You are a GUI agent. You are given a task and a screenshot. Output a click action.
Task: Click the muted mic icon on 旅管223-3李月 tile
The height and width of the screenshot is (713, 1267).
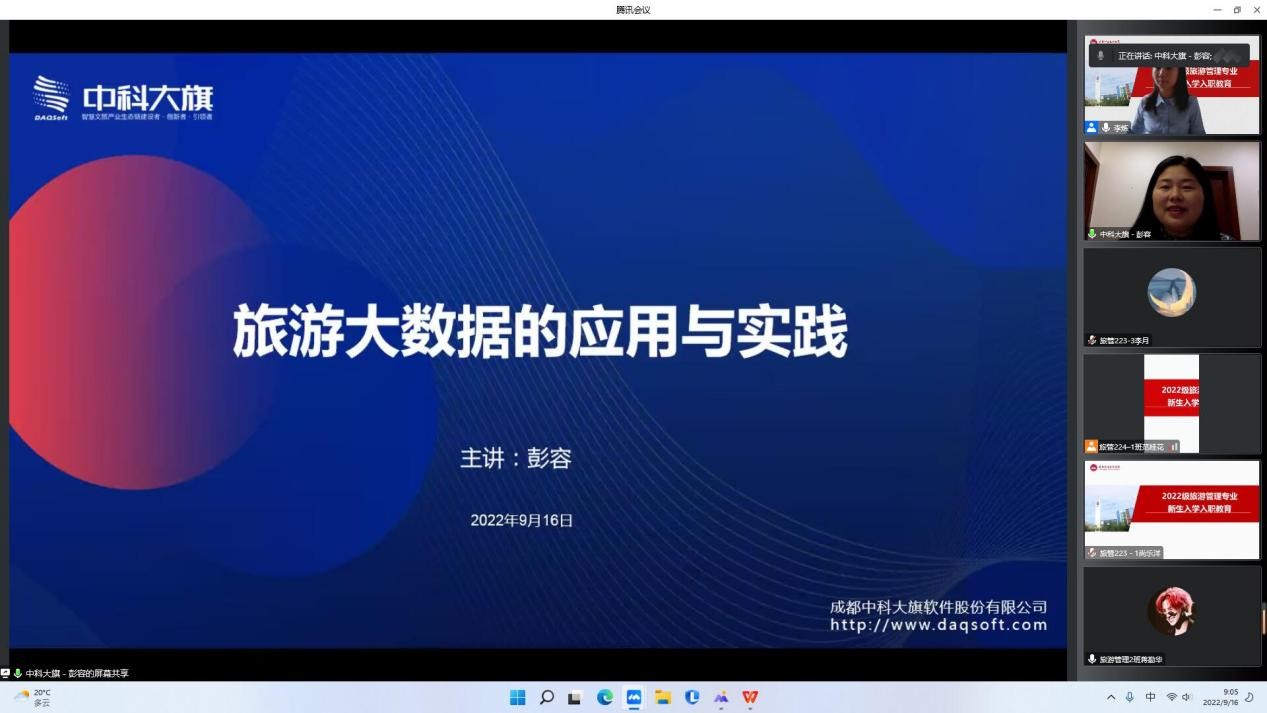(1092, 340)
